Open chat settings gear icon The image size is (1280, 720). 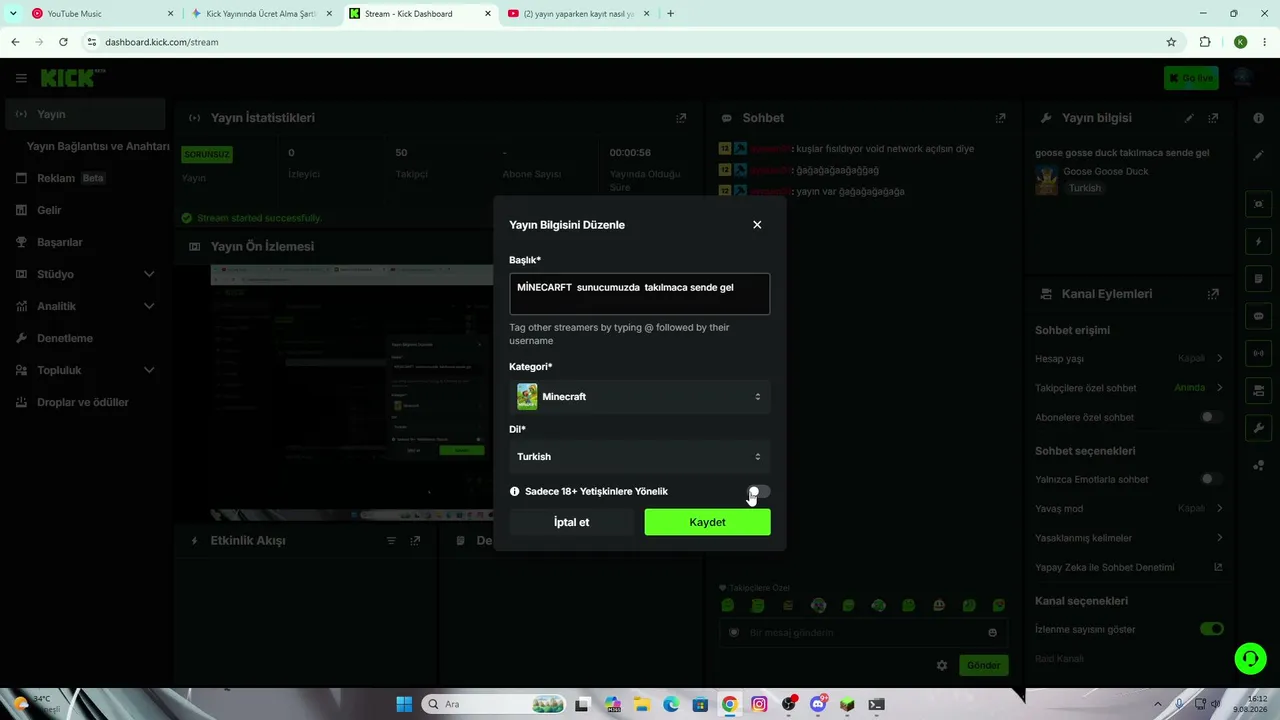click(x=941, y=665)
